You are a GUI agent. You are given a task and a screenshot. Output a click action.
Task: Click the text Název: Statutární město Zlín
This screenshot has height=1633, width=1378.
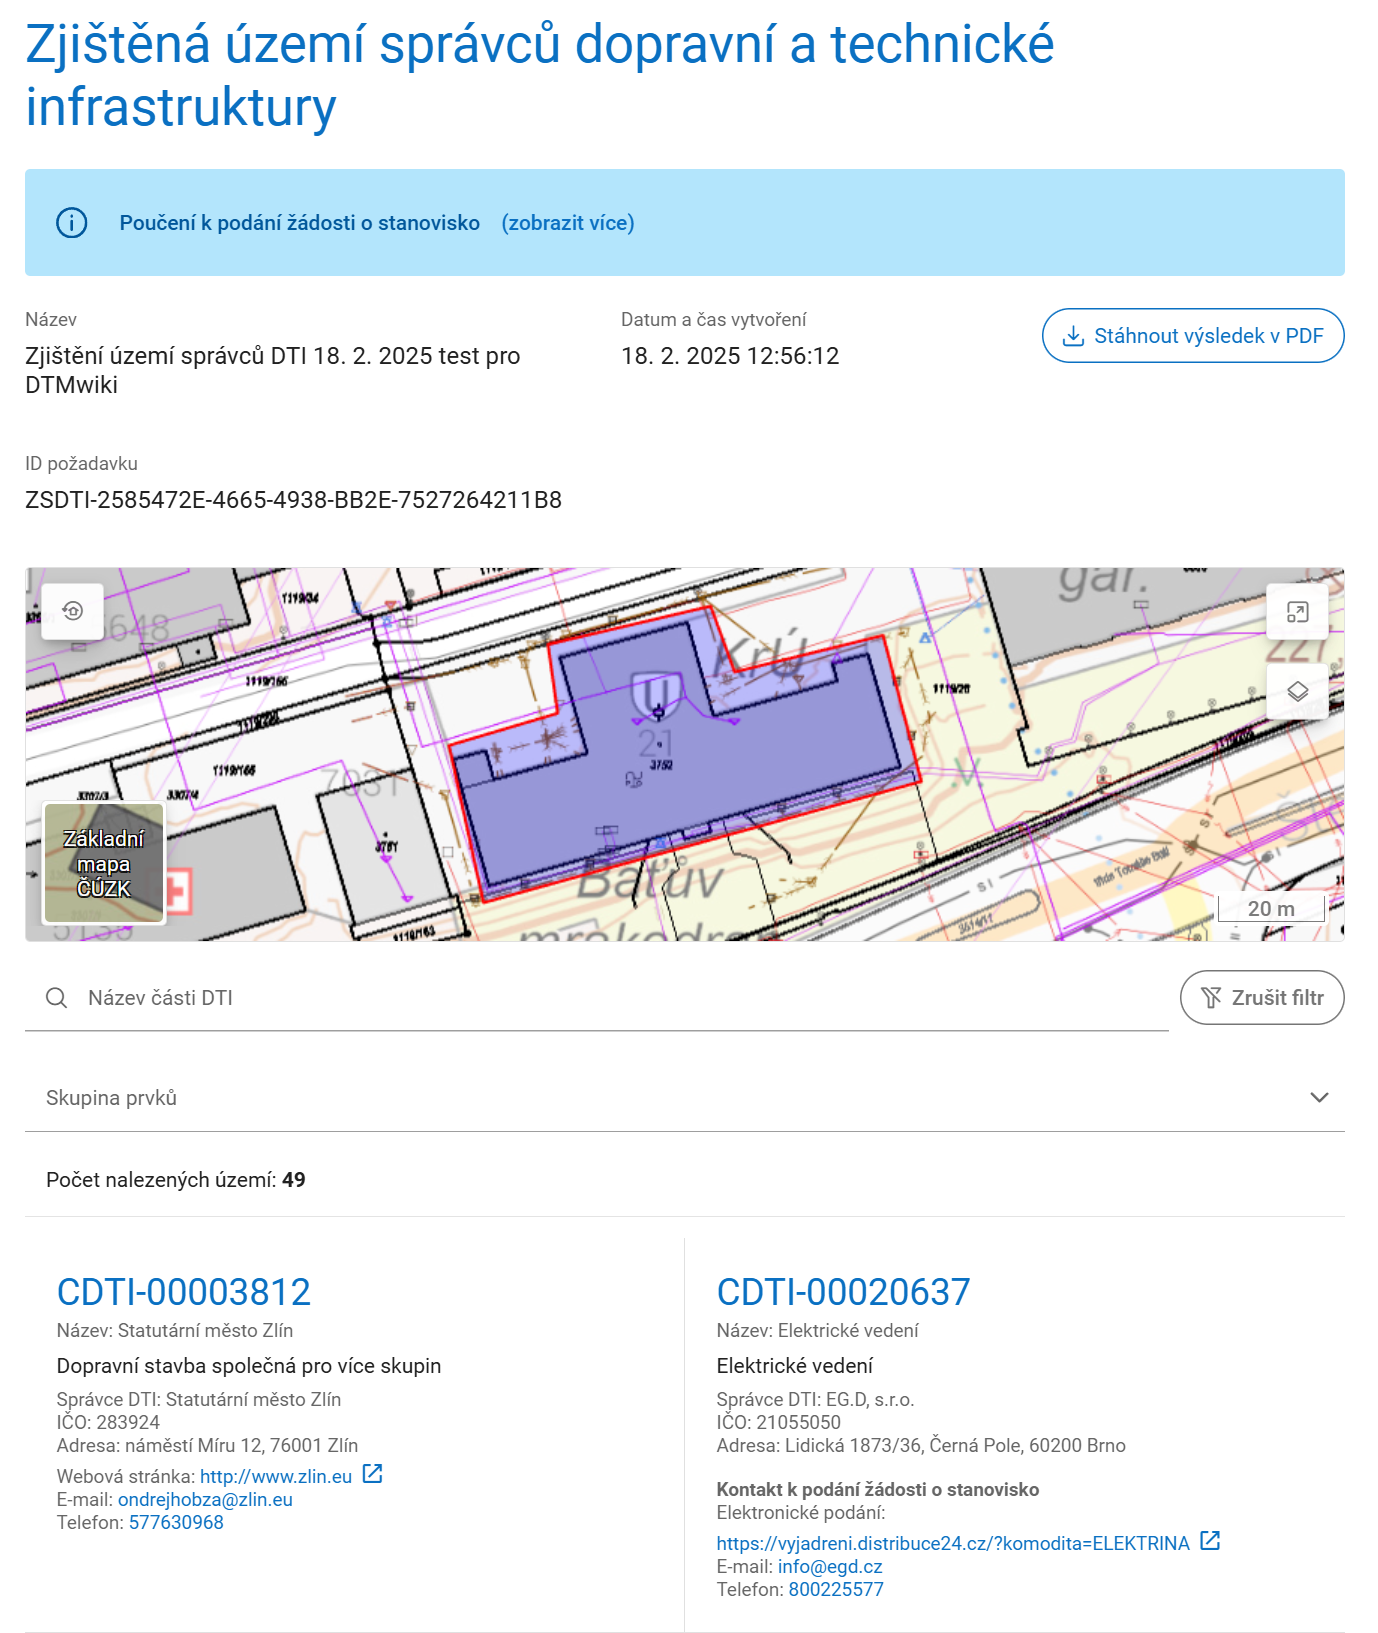point(175,1331)
